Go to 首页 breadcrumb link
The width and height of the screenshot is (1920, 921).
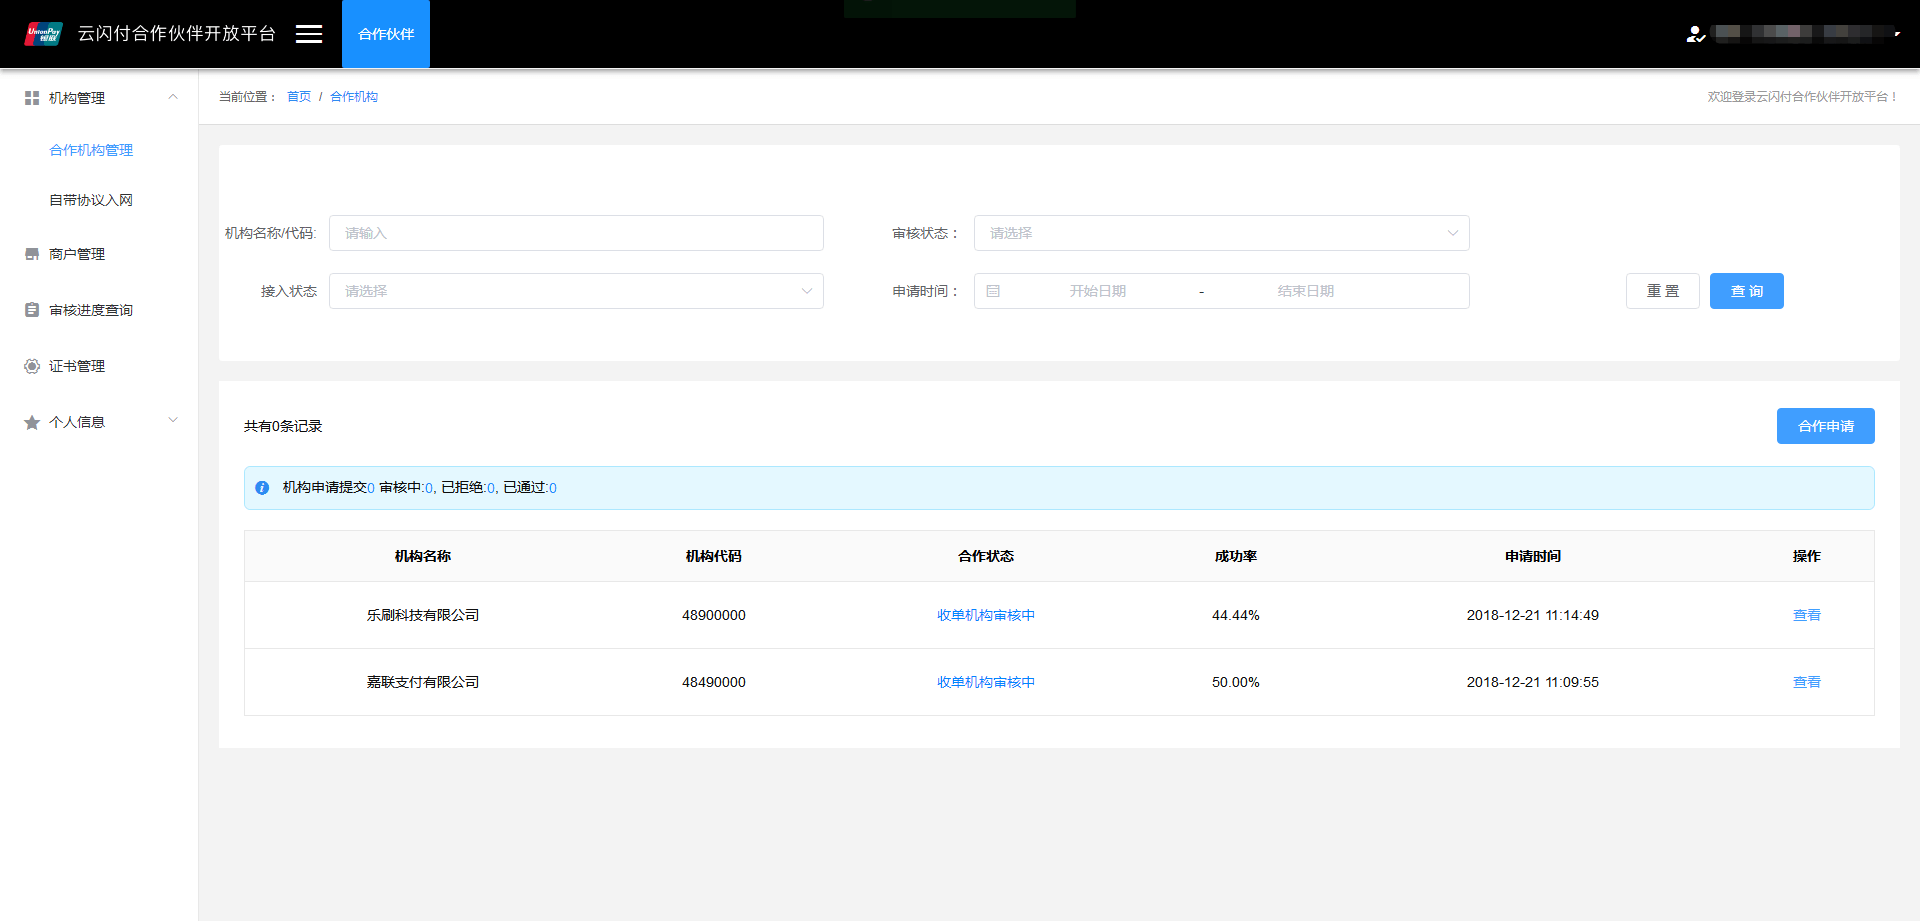(x=299, y=97)
